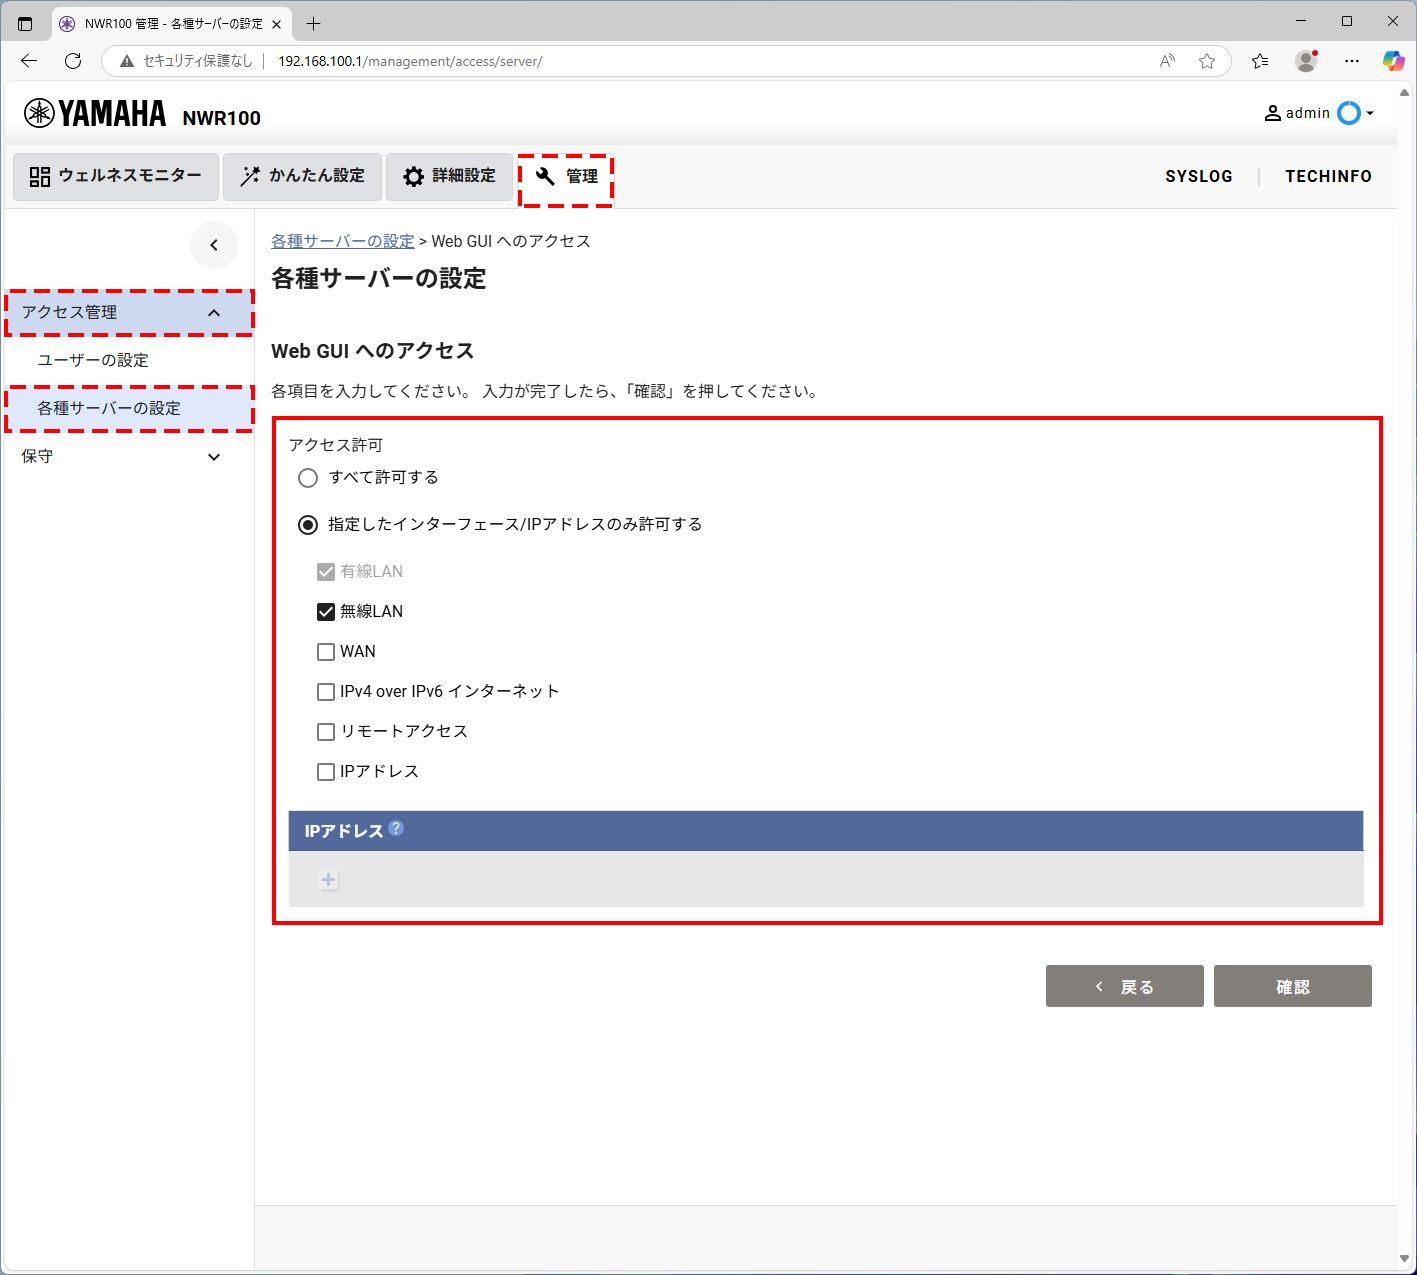The width and height of the screenshot is (1417, 1275).
Task: Select the 詳細設定 gear icon tab
Action: click(449, 176)
